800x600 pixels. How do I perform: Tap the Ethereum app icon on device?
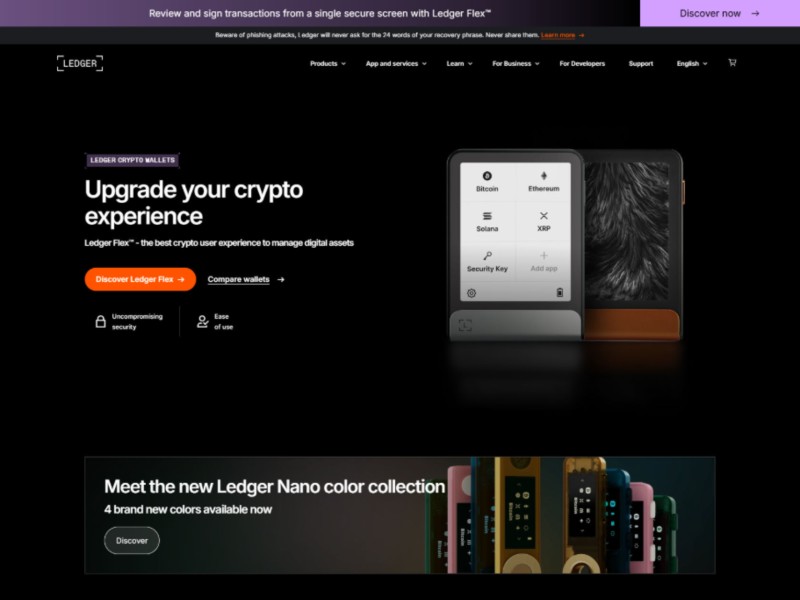point(544,176)
